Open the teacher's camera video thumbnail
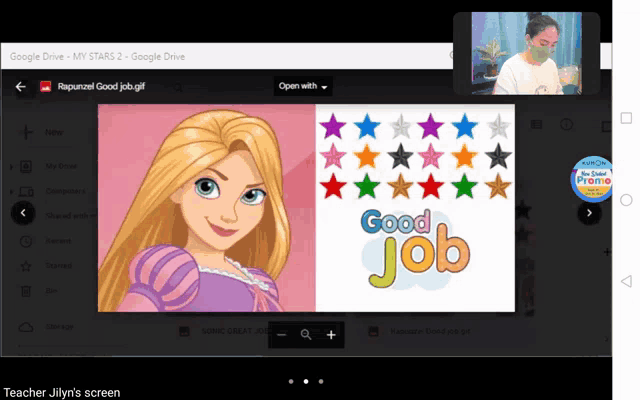 coord(527,53)
